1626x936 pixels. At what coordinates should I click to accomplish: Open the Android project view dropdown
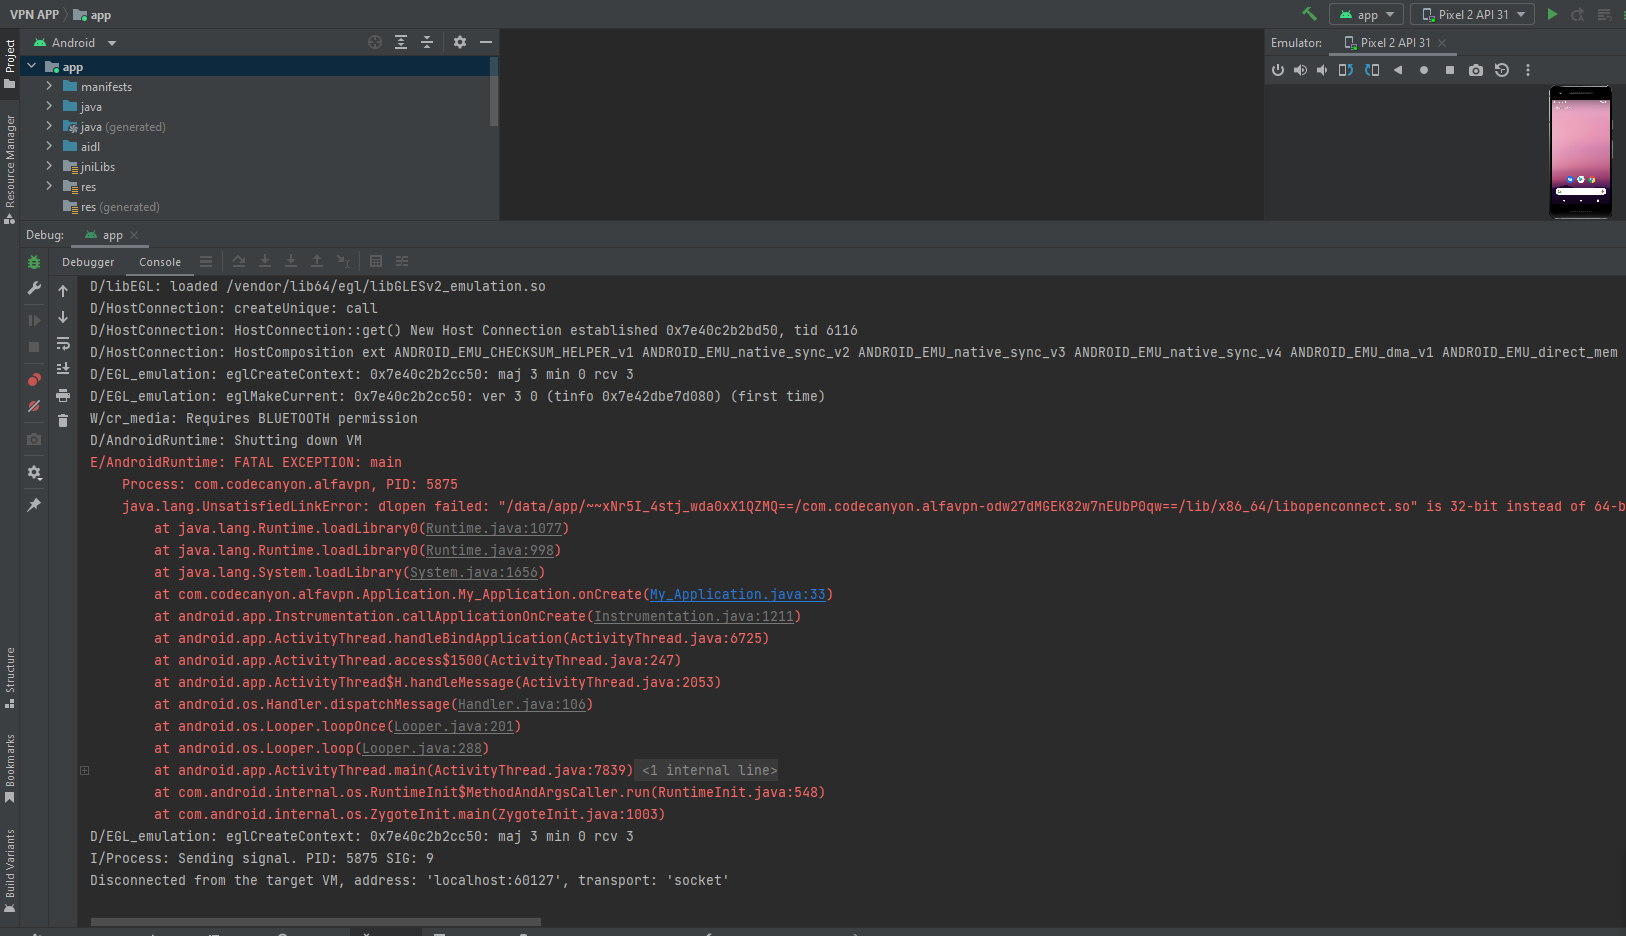pos(75,42)
